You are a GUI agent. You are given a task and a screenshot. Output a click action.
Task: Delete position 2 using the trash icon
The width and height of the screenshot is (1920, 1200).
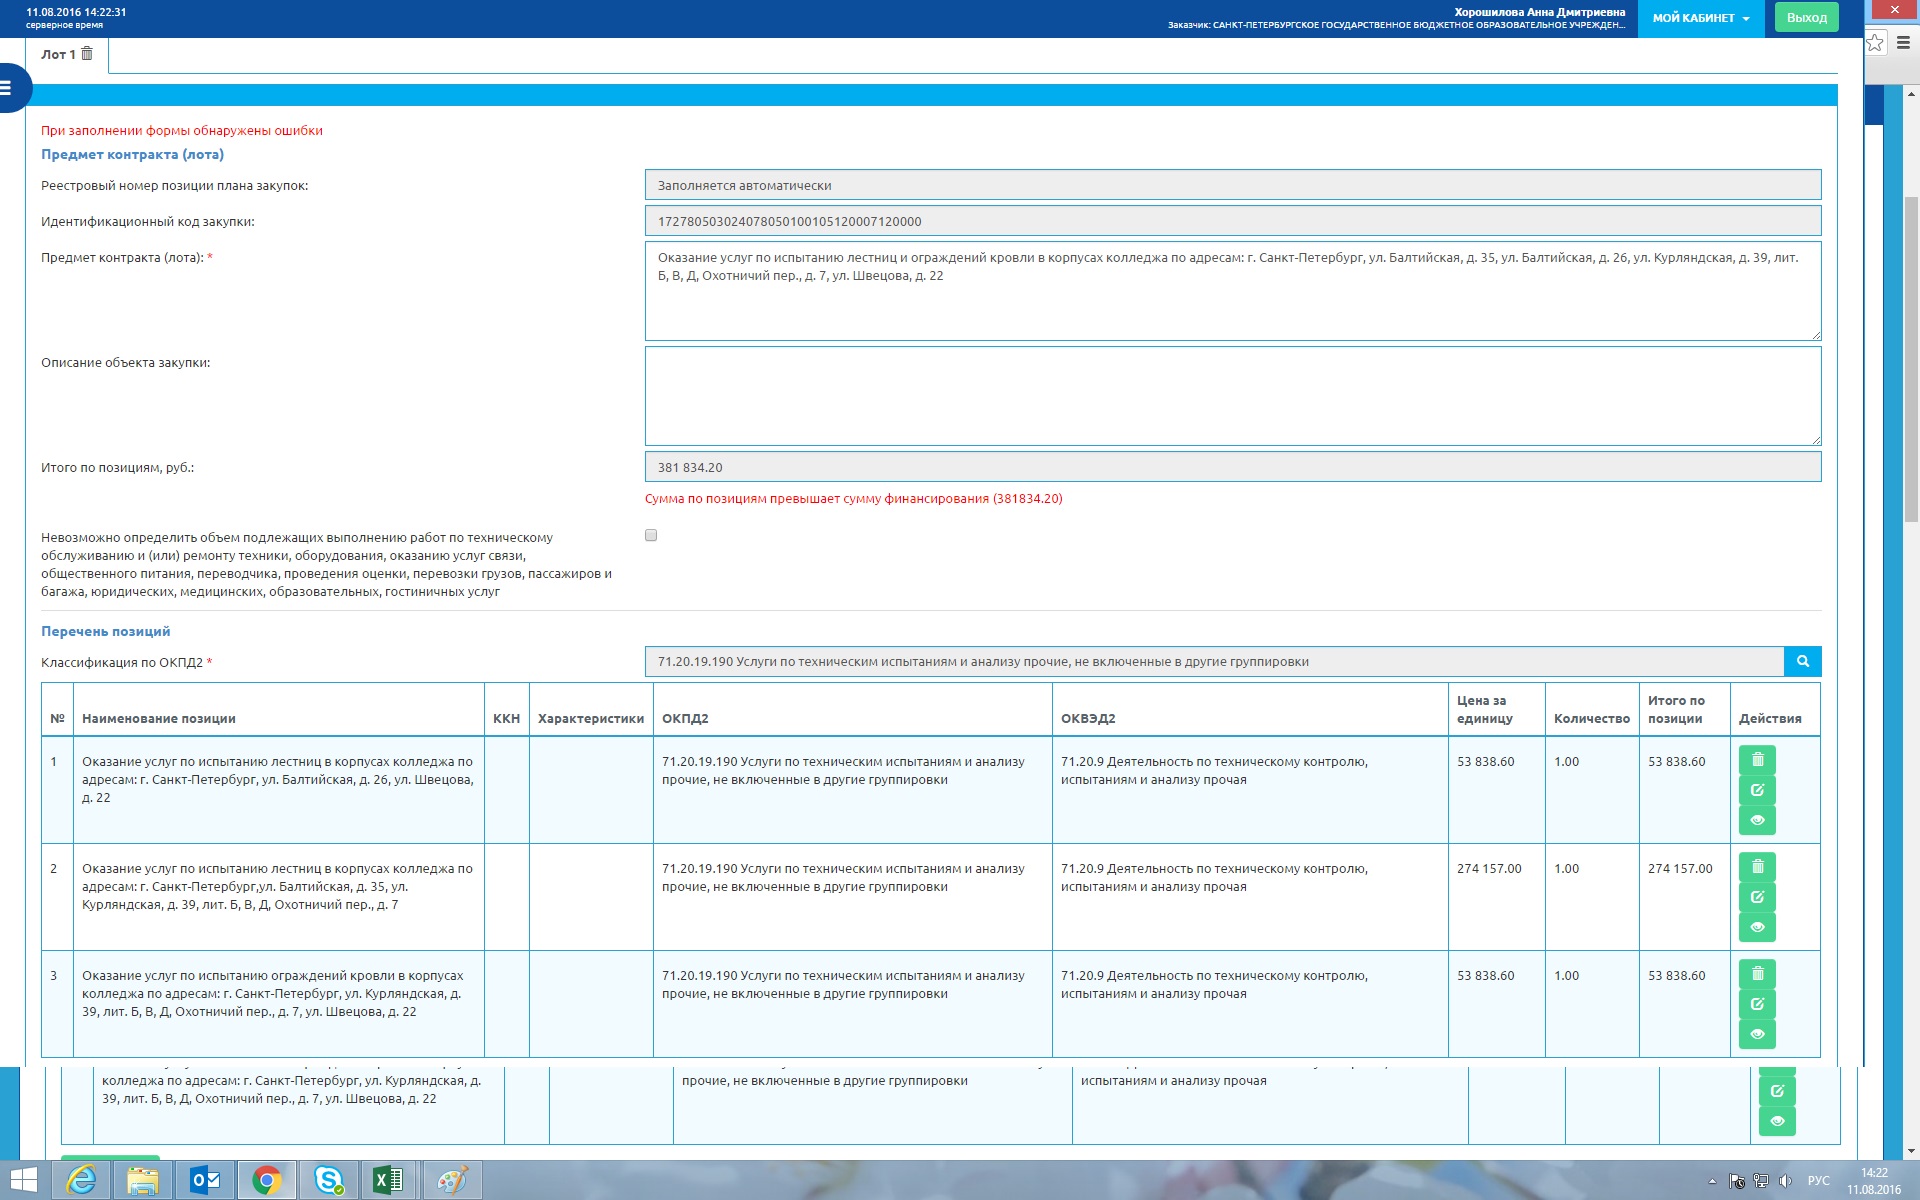[x=1757, y=867]
